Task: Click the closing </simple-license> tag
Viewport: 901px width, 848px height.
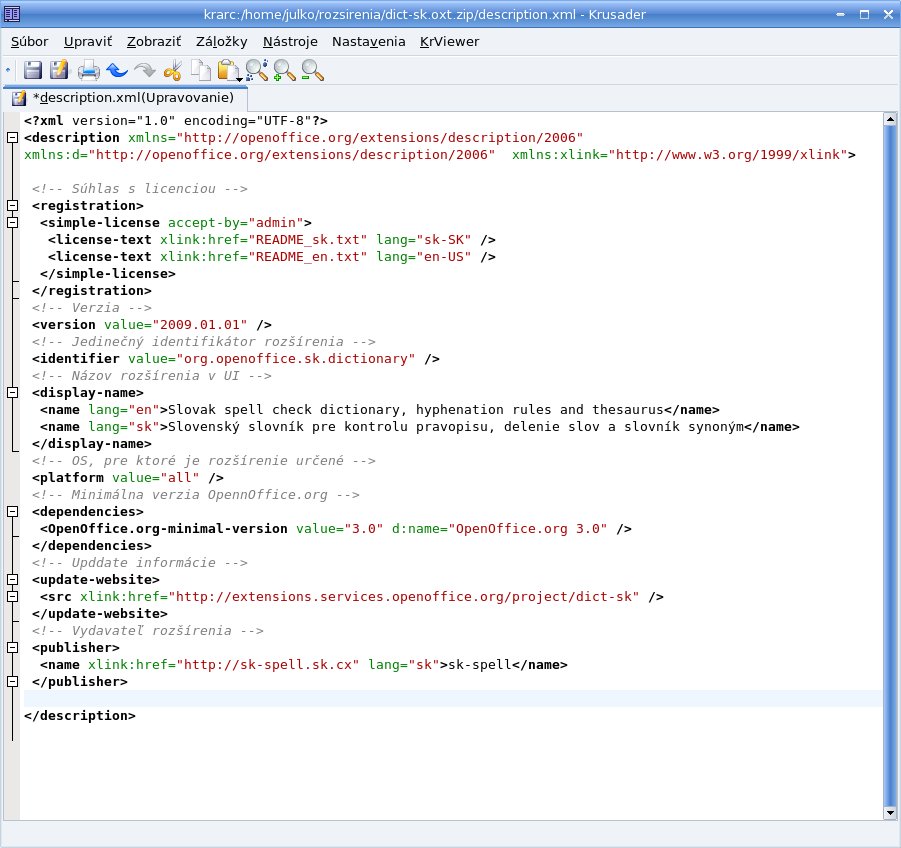Action: (108, 274)
